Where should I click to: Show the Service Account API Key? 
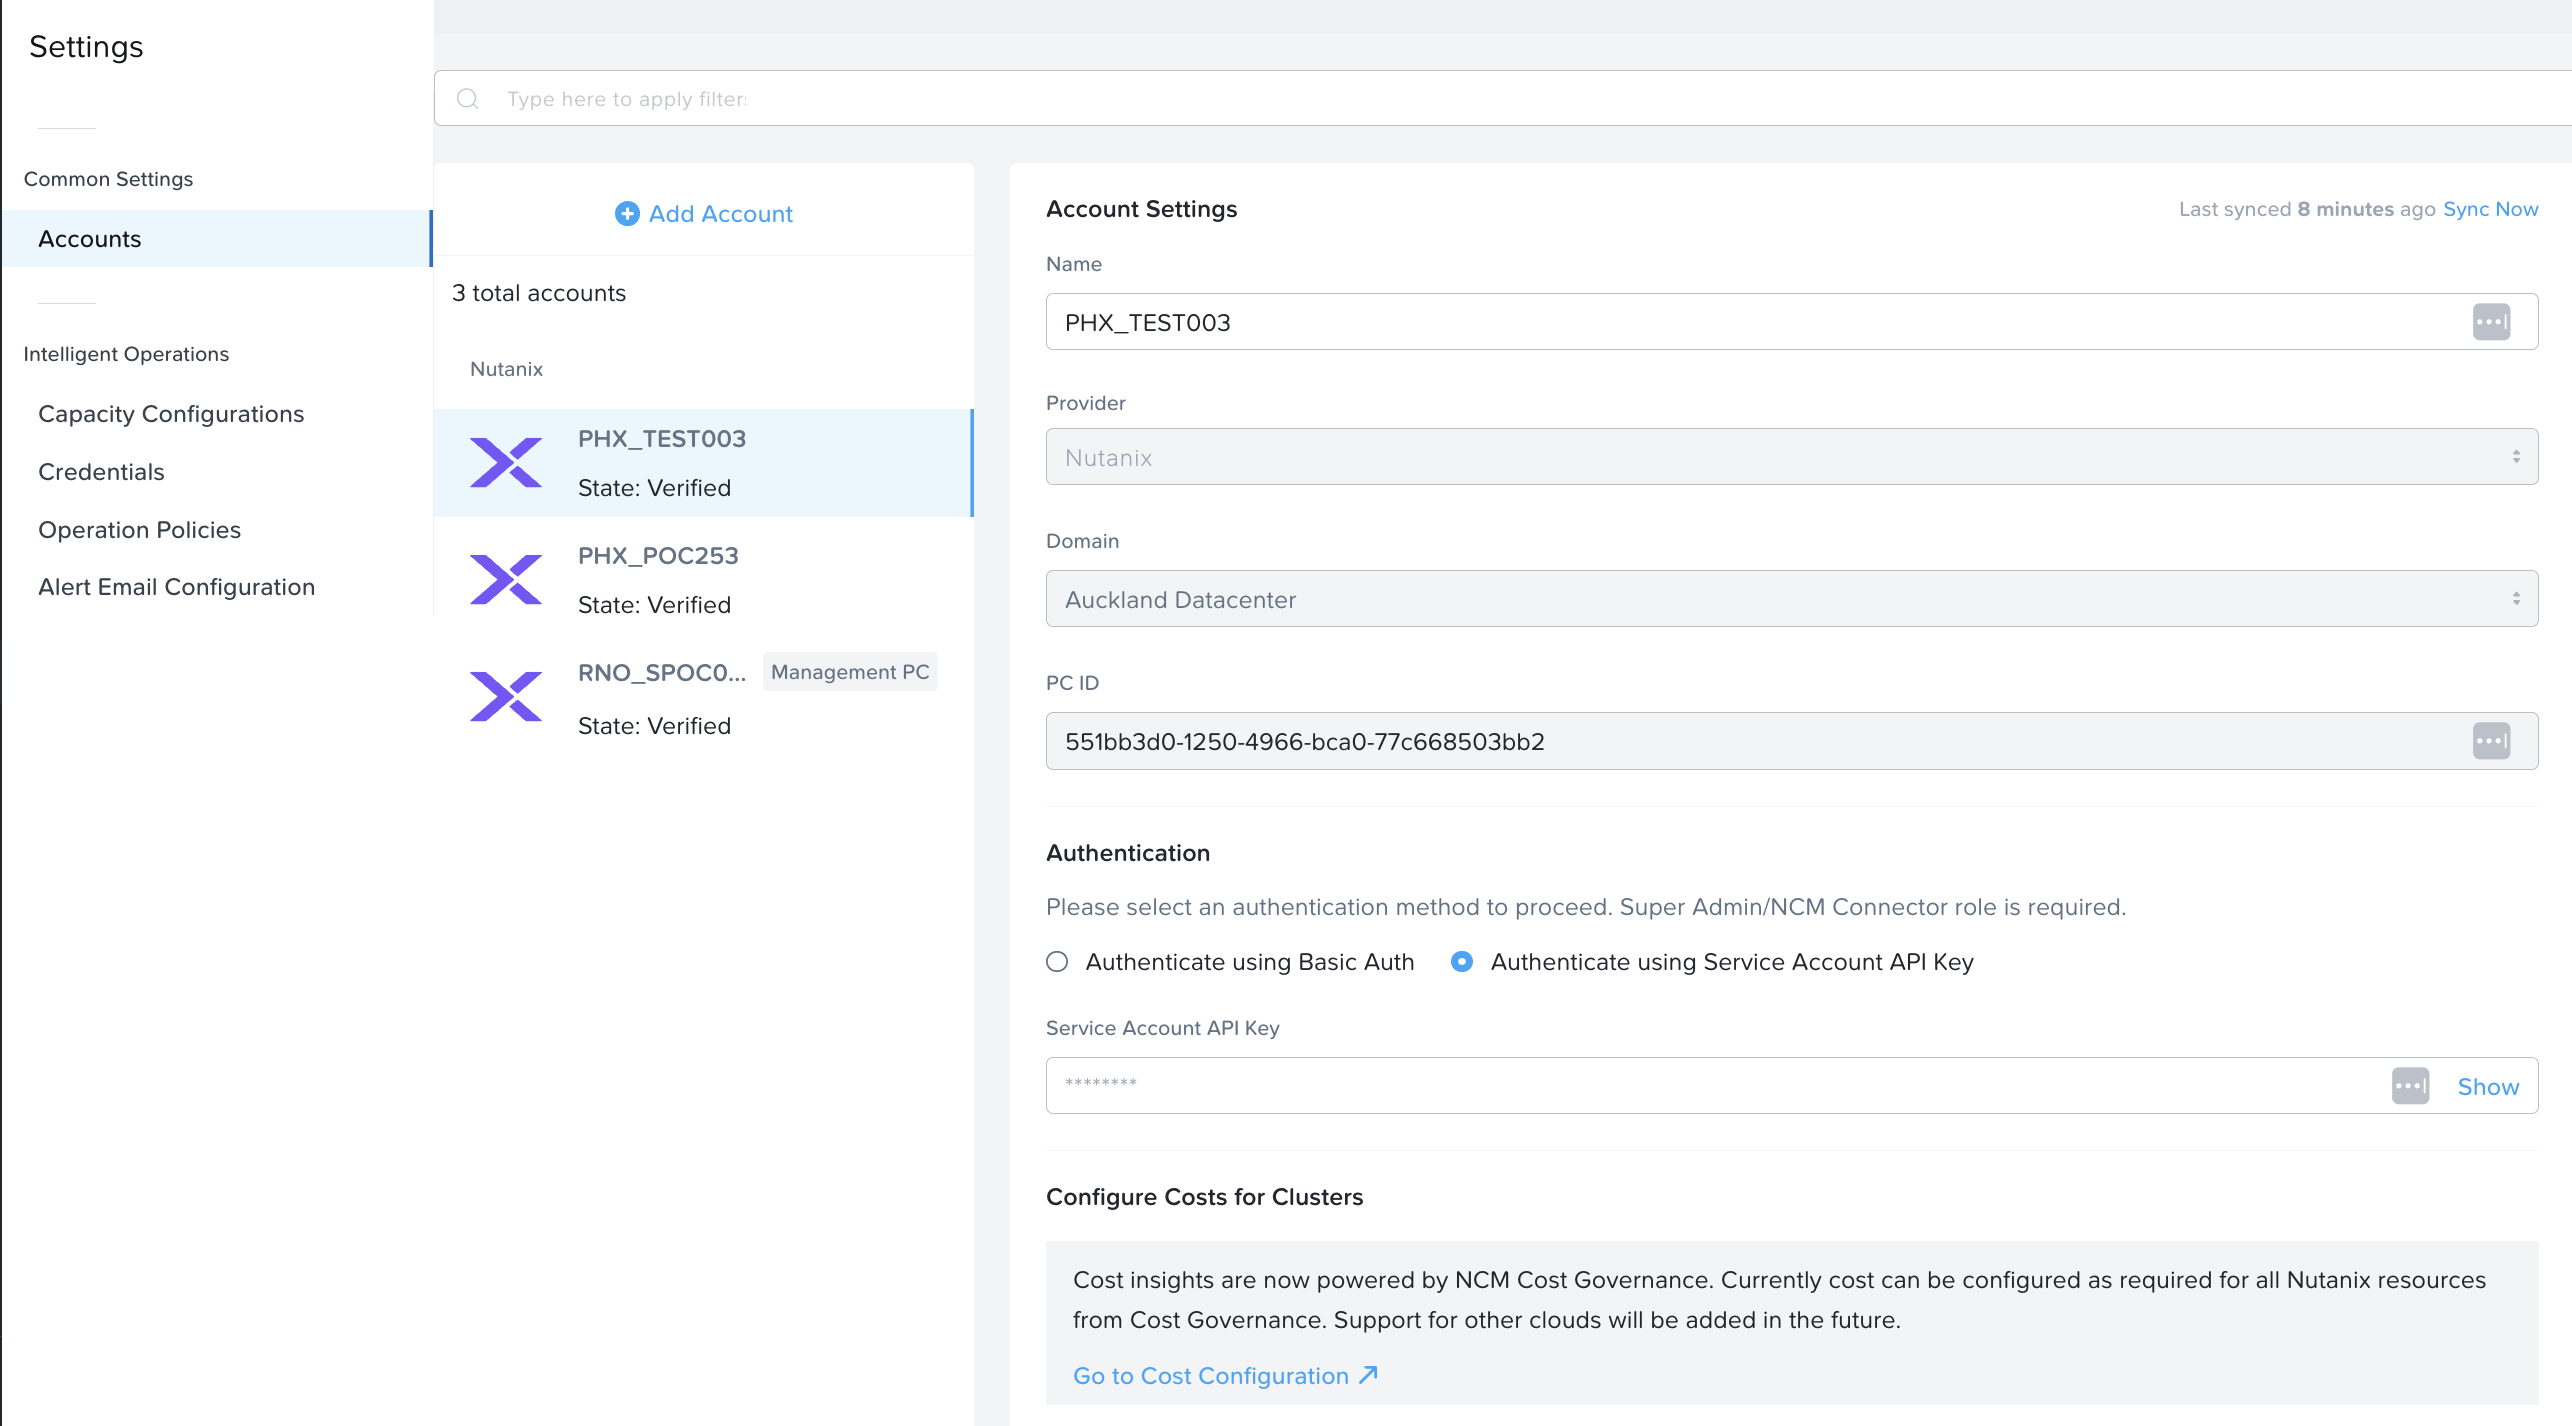point(2488,1087)
